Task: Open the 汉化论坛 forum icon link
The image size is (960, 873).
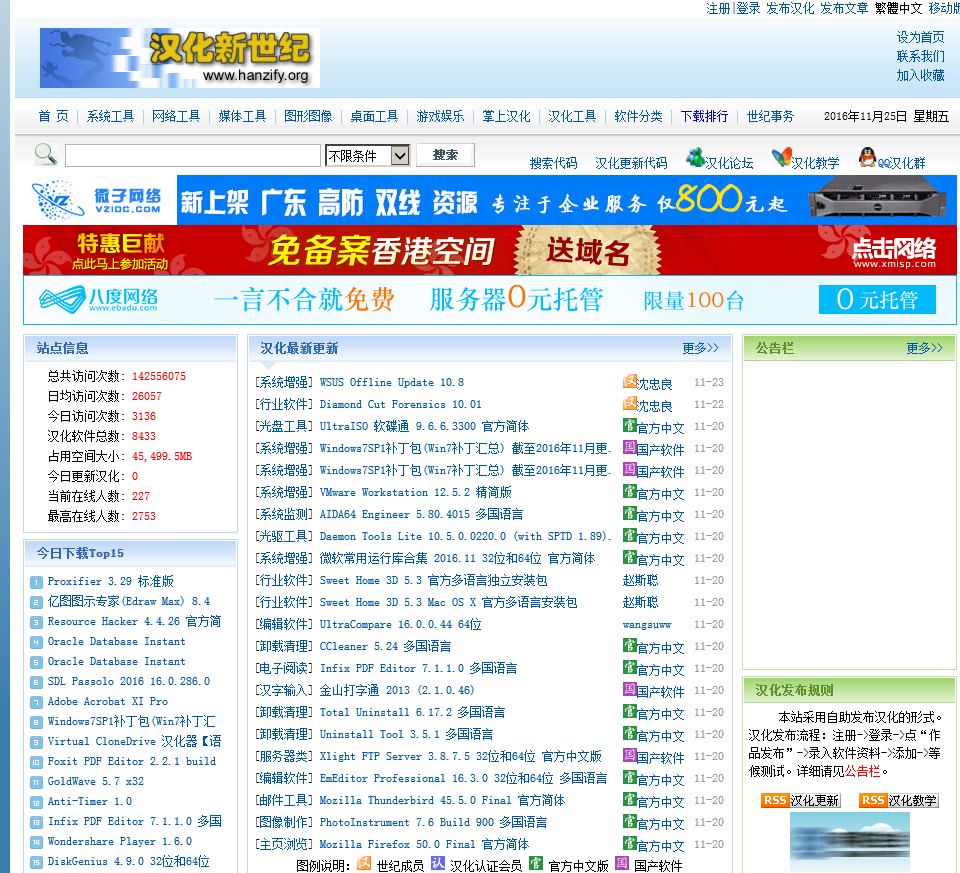Action: (x=696, y=157)
